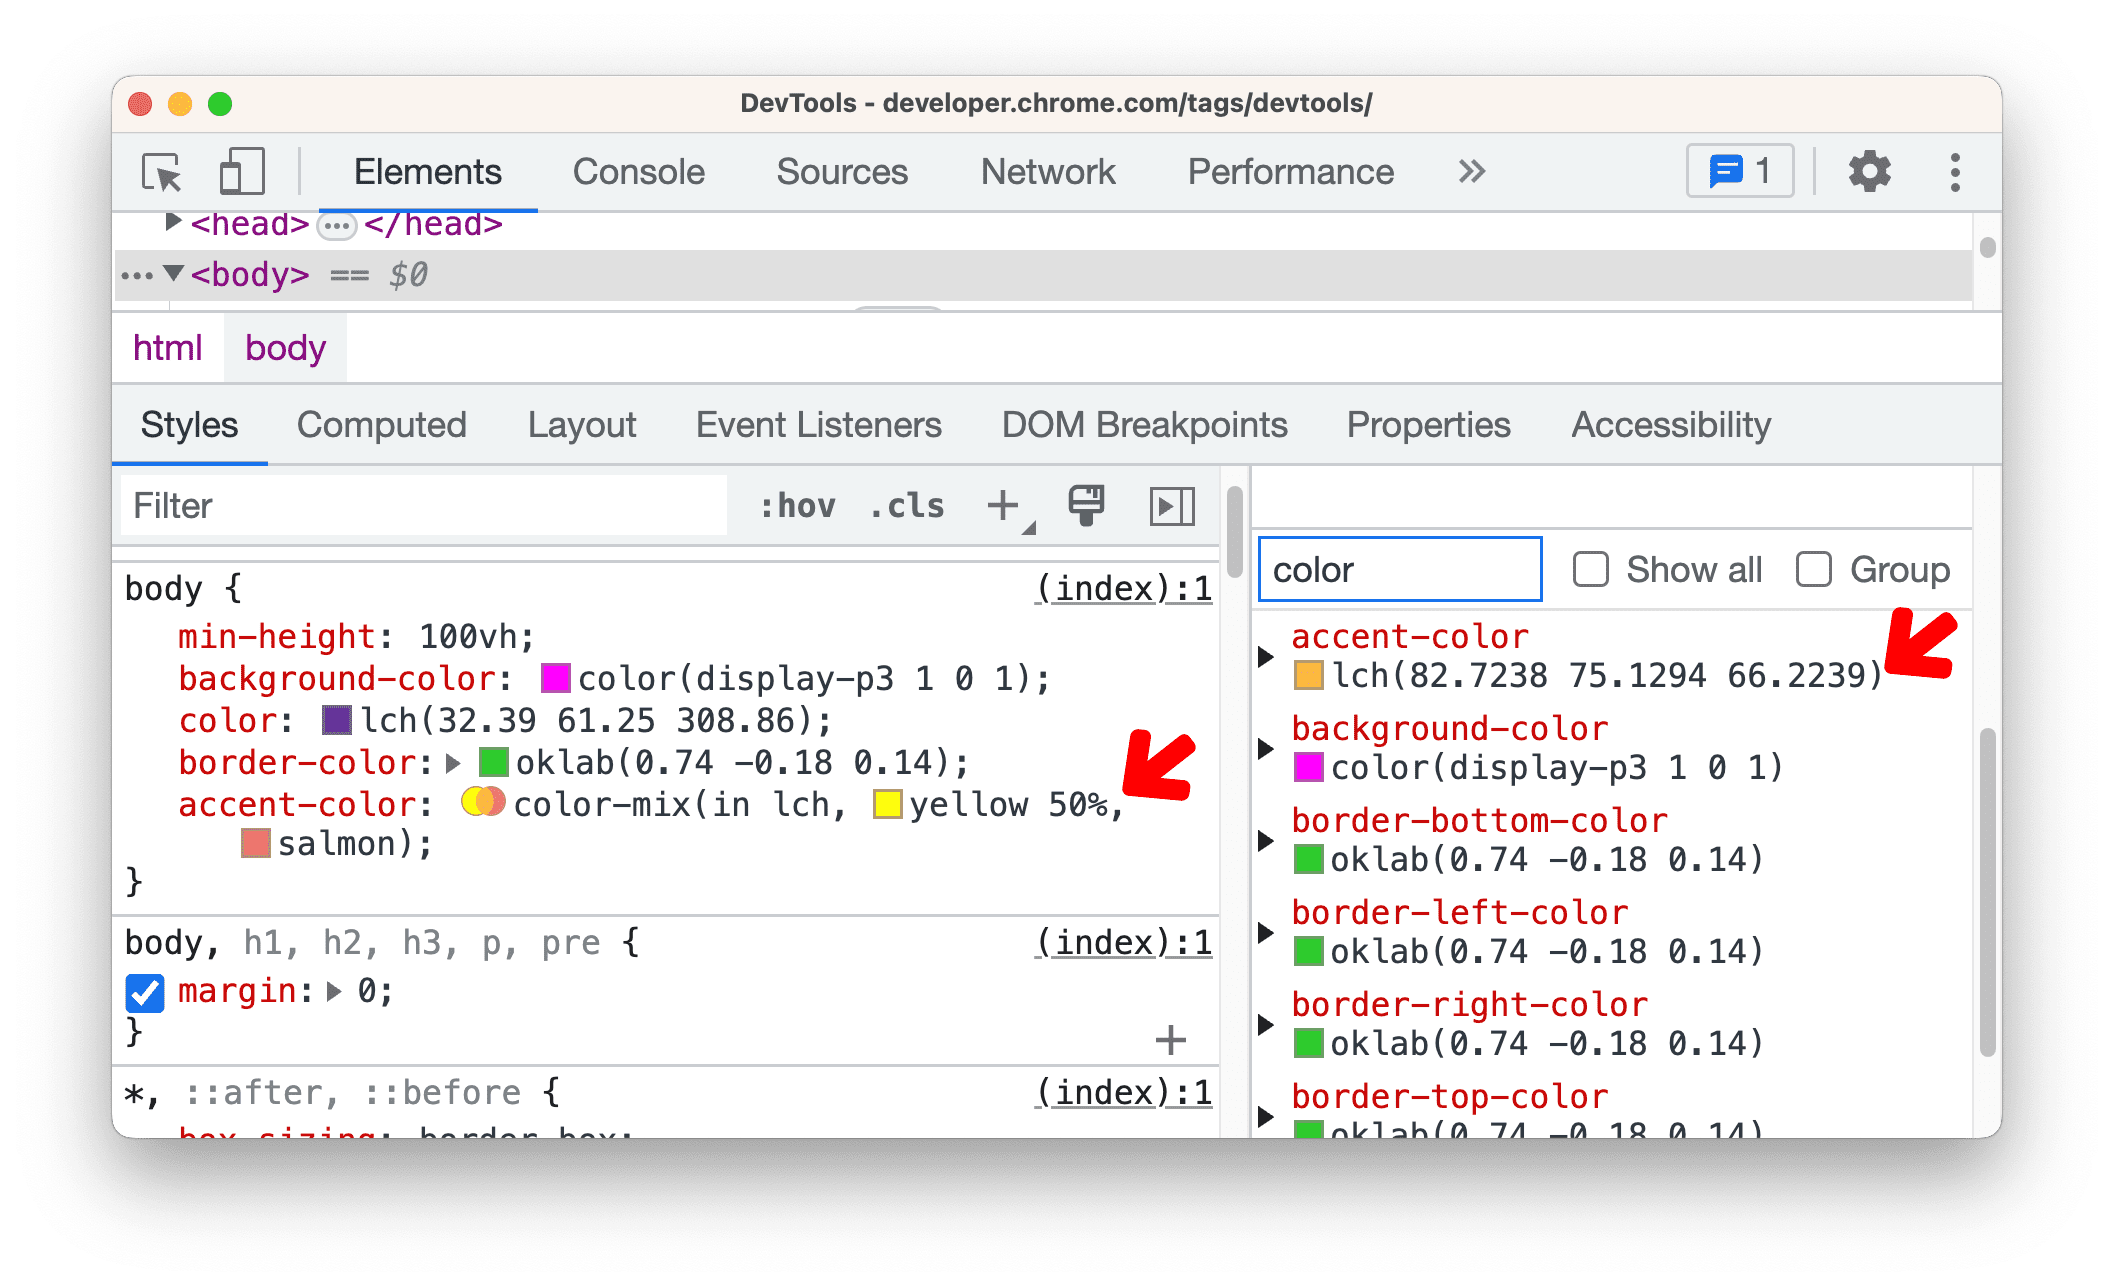Toggle the Group checkbox

(x=1812, y=571)
